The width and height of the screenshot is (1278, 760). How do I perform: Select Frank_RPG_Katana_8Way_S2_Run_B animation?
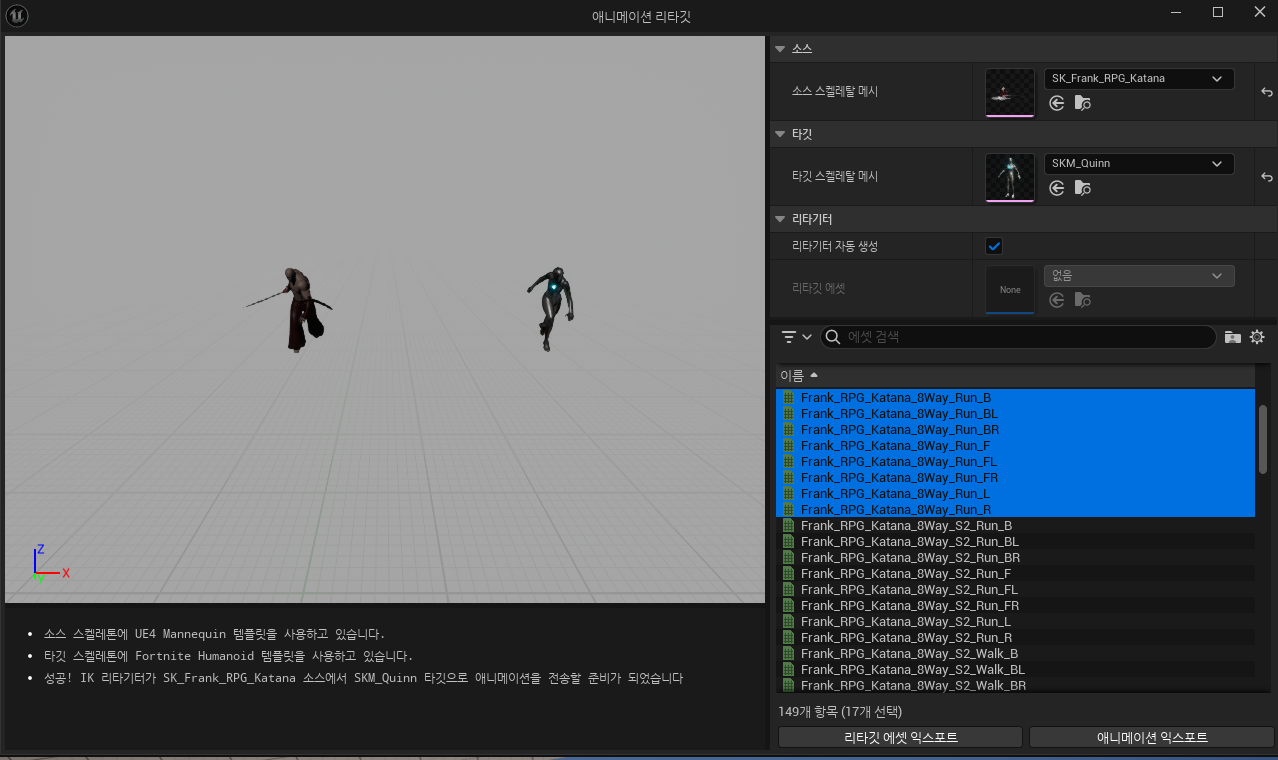coord(1015,525)
